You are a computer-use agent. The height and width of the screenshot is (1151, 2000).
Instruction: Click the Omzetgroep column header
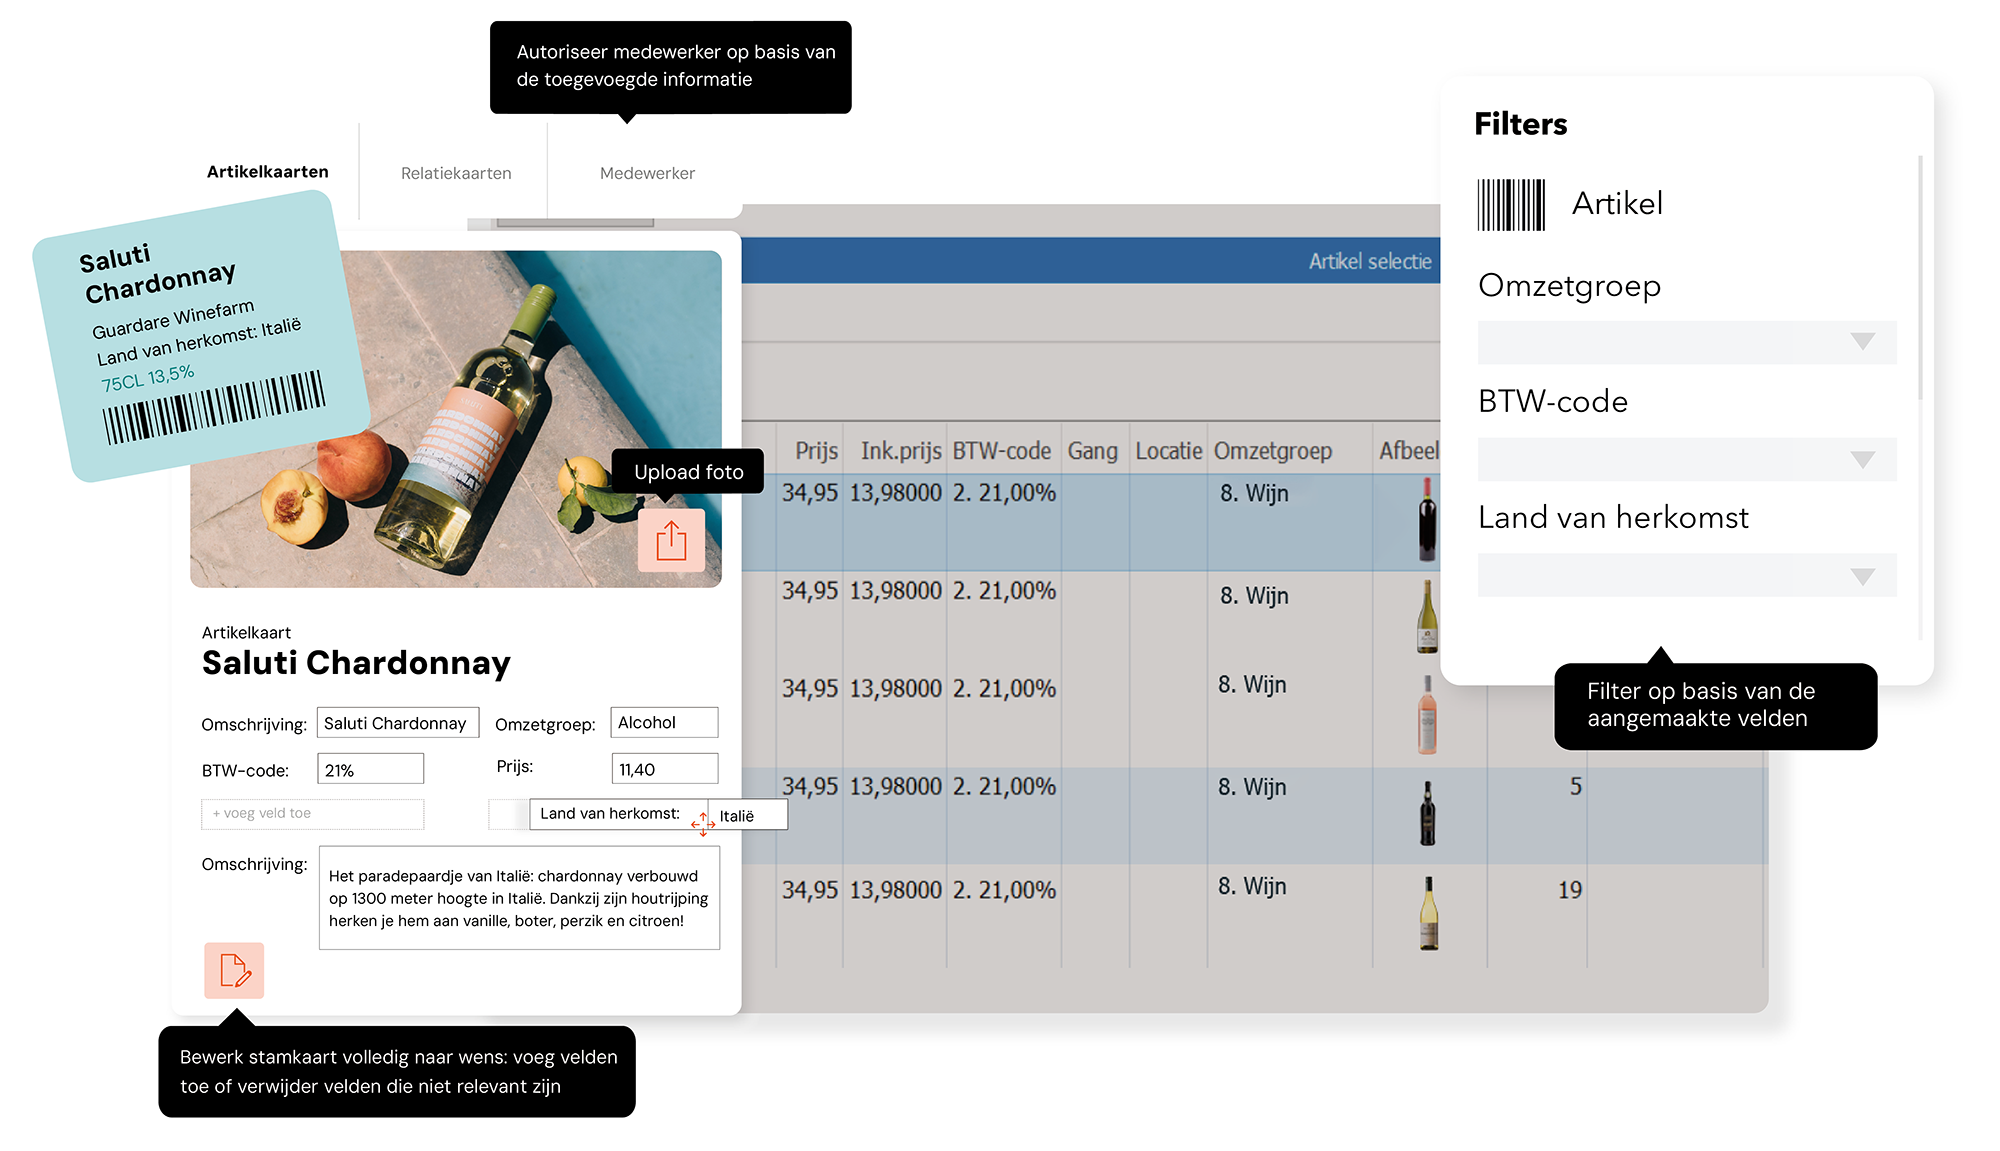(x=1272, y=451)
